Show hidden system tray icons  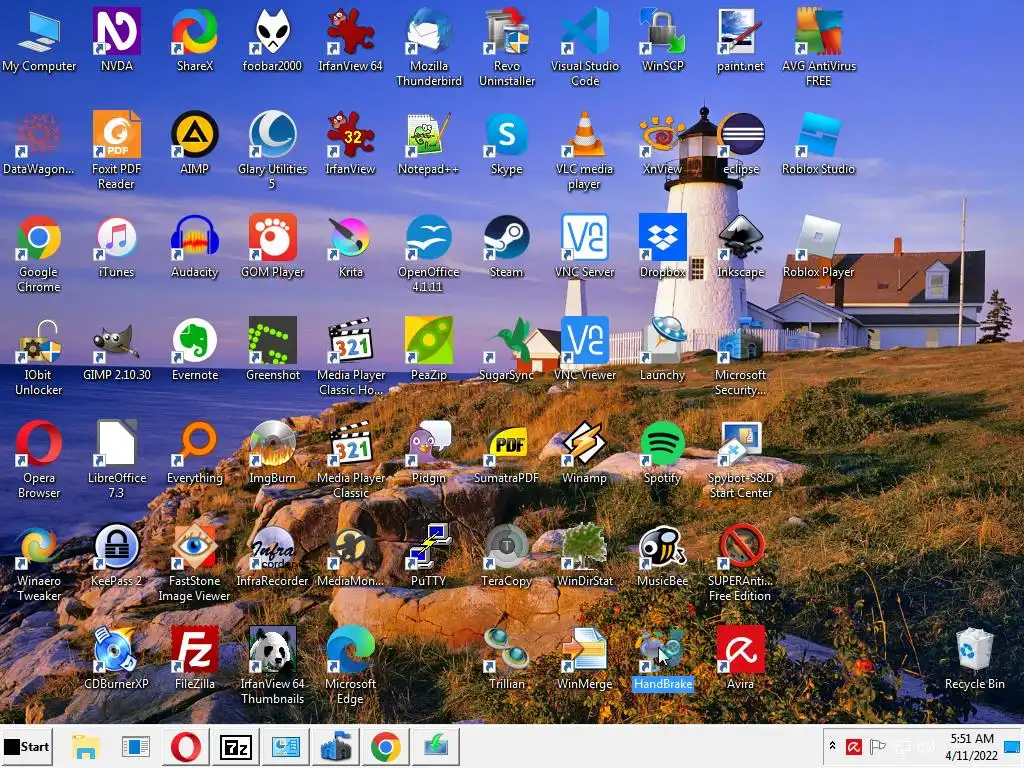(x=832, y=746)
